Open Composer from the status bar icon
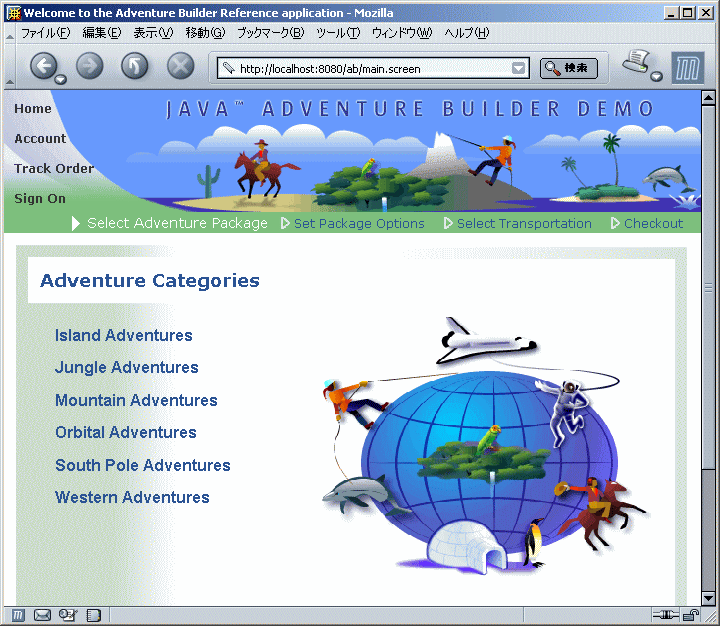 tap(68, 615)
